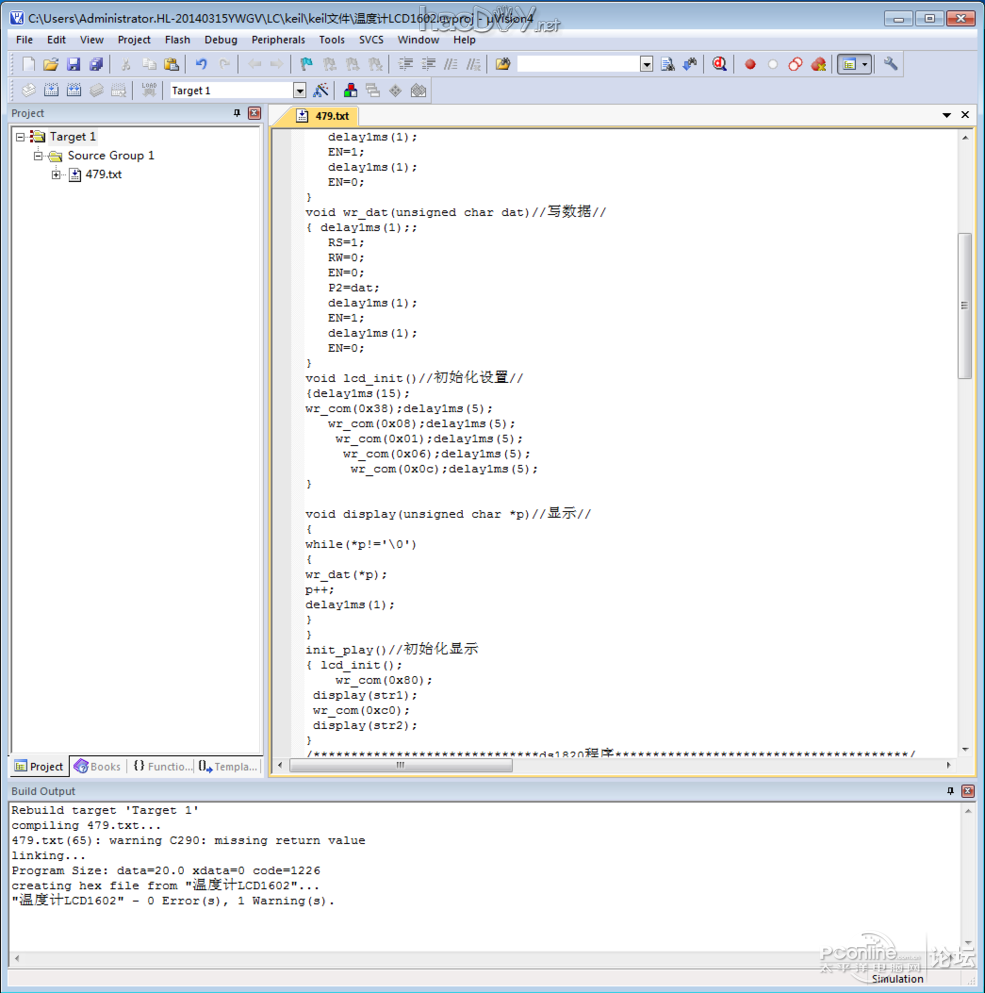Open Target Options with the magic wand icon
Screen dimensions: 985x993
(x=321, y=90)
